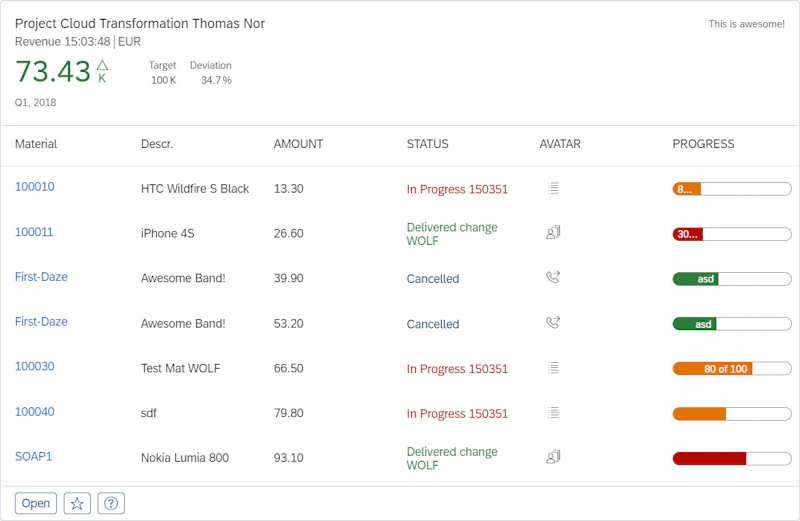Click the amount 93.10

click(x=289, y=458)
